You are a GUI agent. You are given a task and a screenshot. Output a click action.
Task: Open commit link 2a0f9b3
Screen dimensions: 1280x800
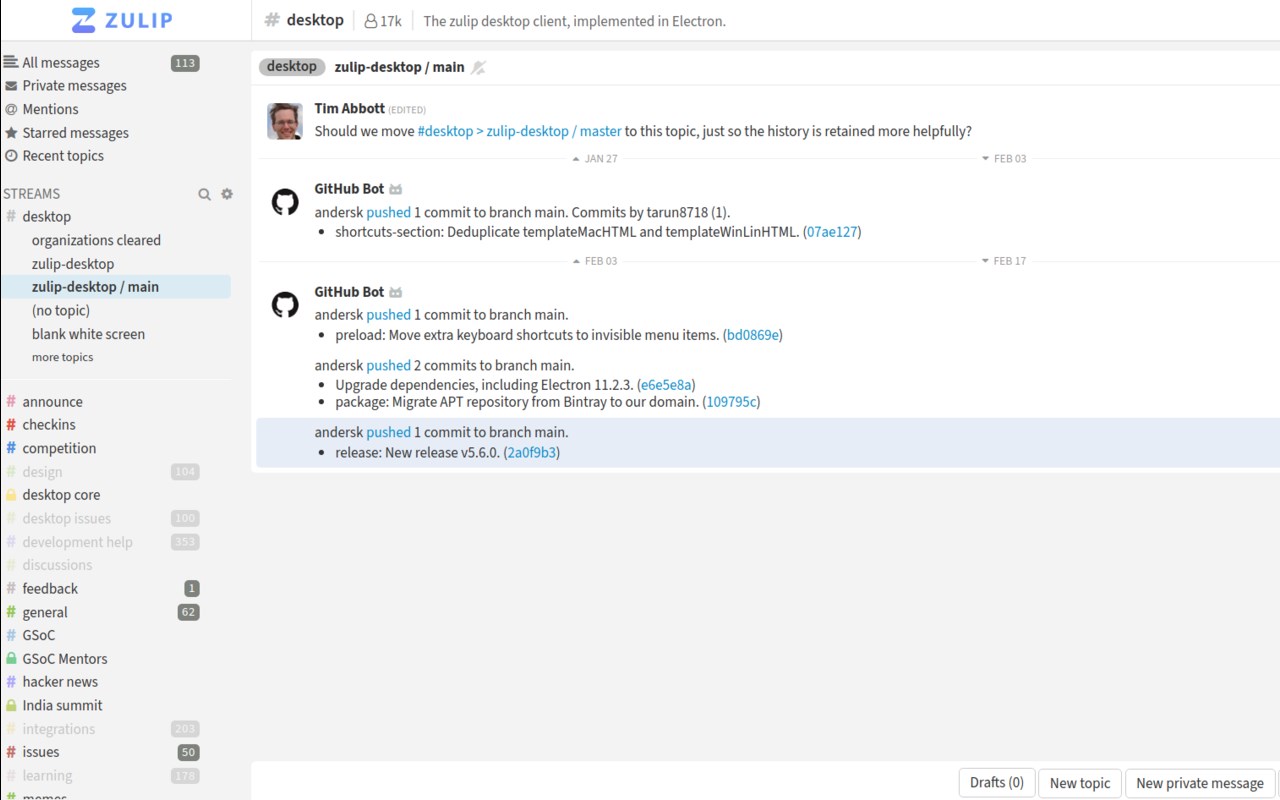[531, 453]
